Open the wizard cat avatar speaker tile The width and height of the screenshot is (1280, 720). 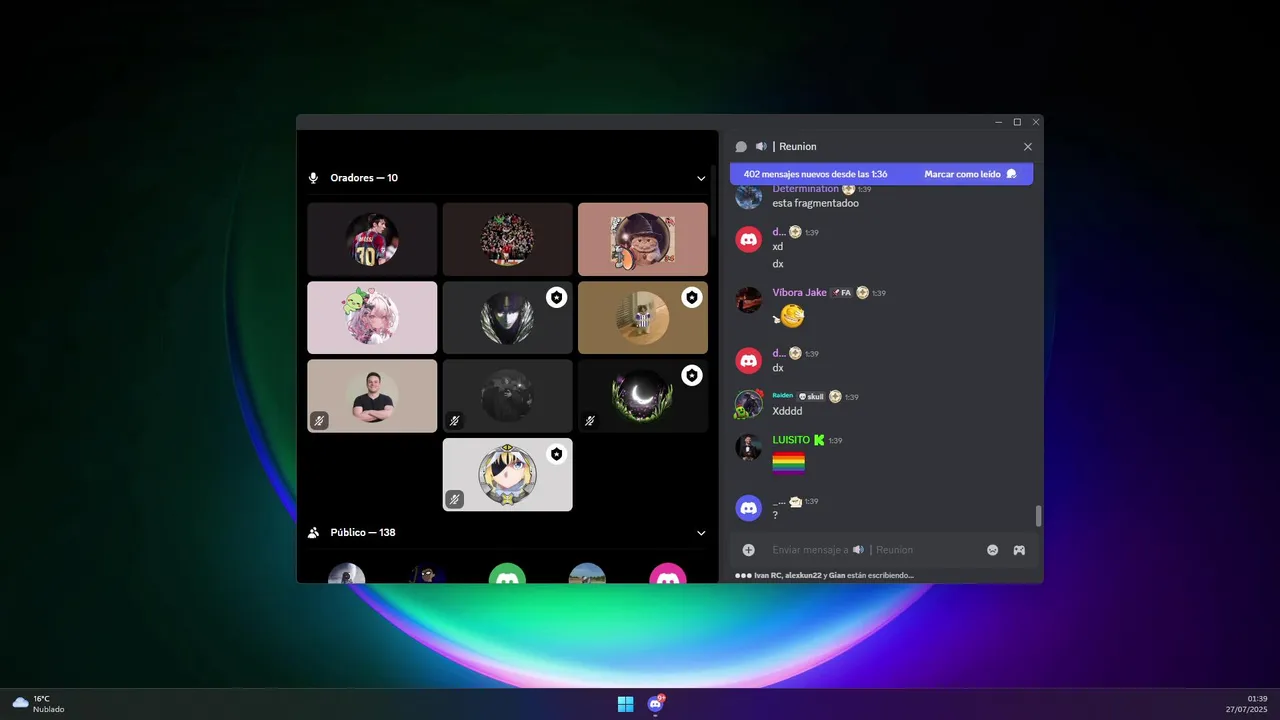click(643, 239)
